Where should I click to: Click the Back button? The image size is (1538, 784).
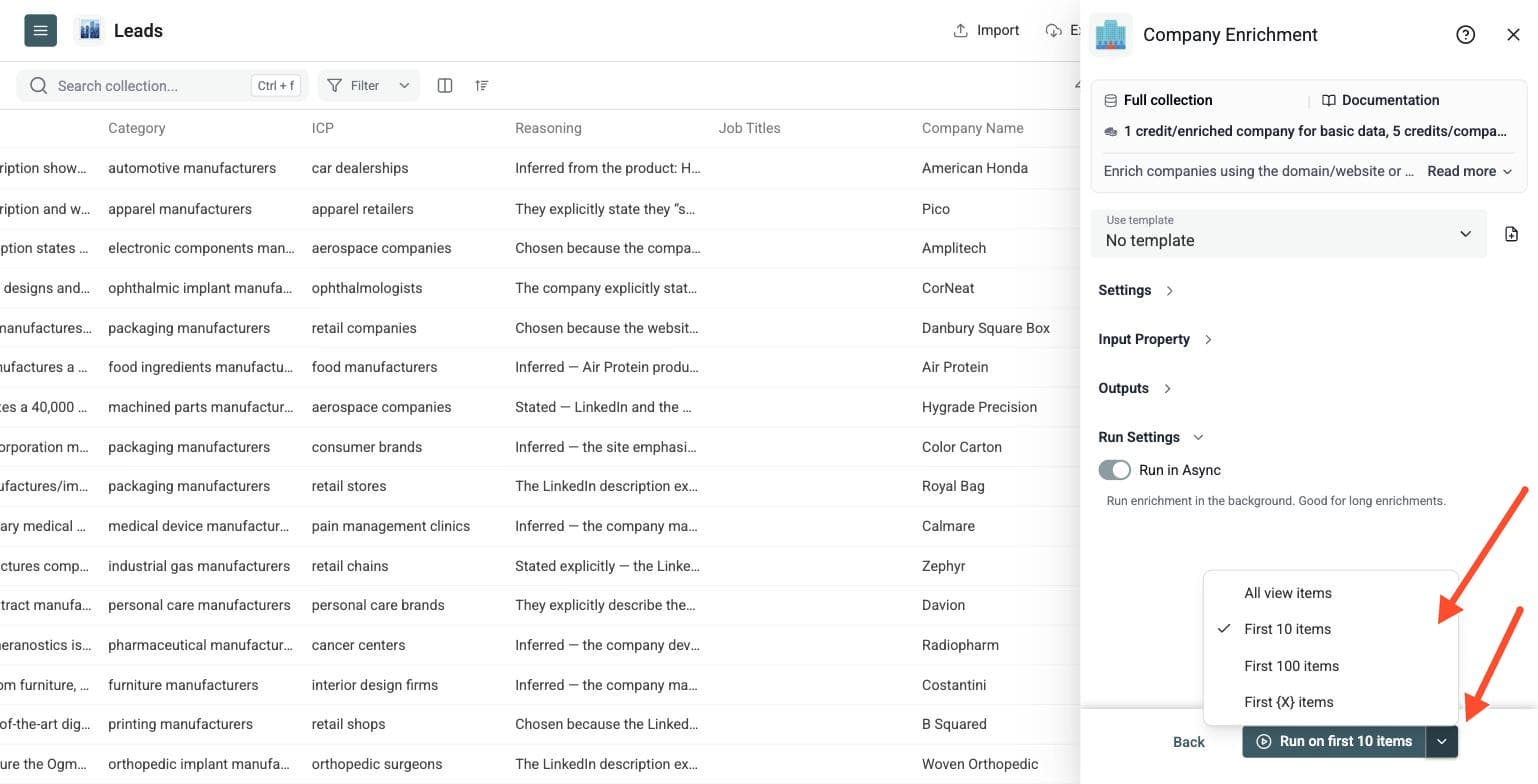1188,742
